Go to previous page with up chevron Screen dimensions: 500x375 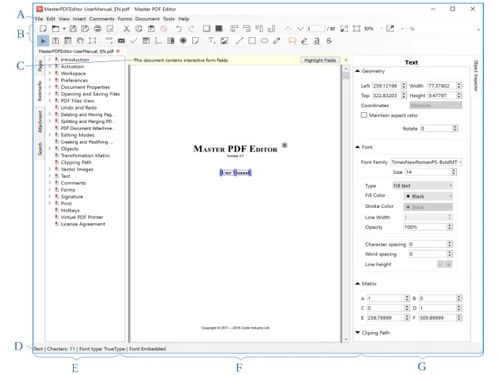click(x=288, y=29)
